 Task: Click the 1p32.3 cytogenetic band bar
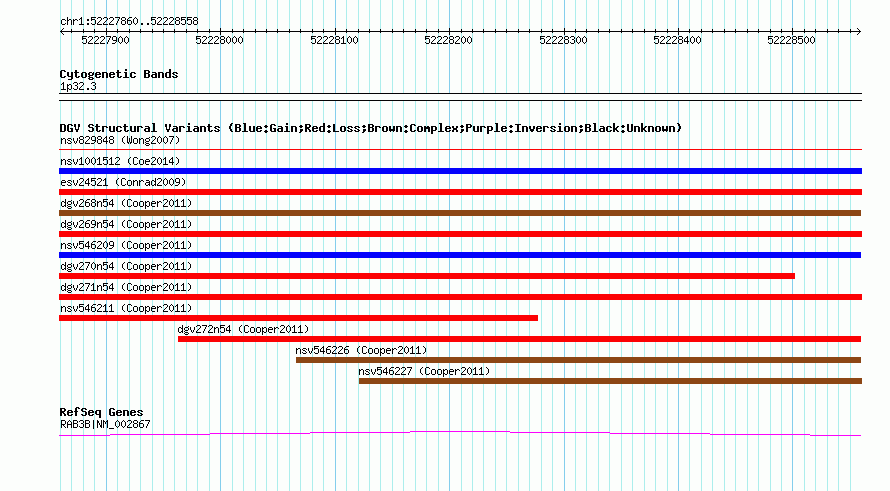coord(460,97)
